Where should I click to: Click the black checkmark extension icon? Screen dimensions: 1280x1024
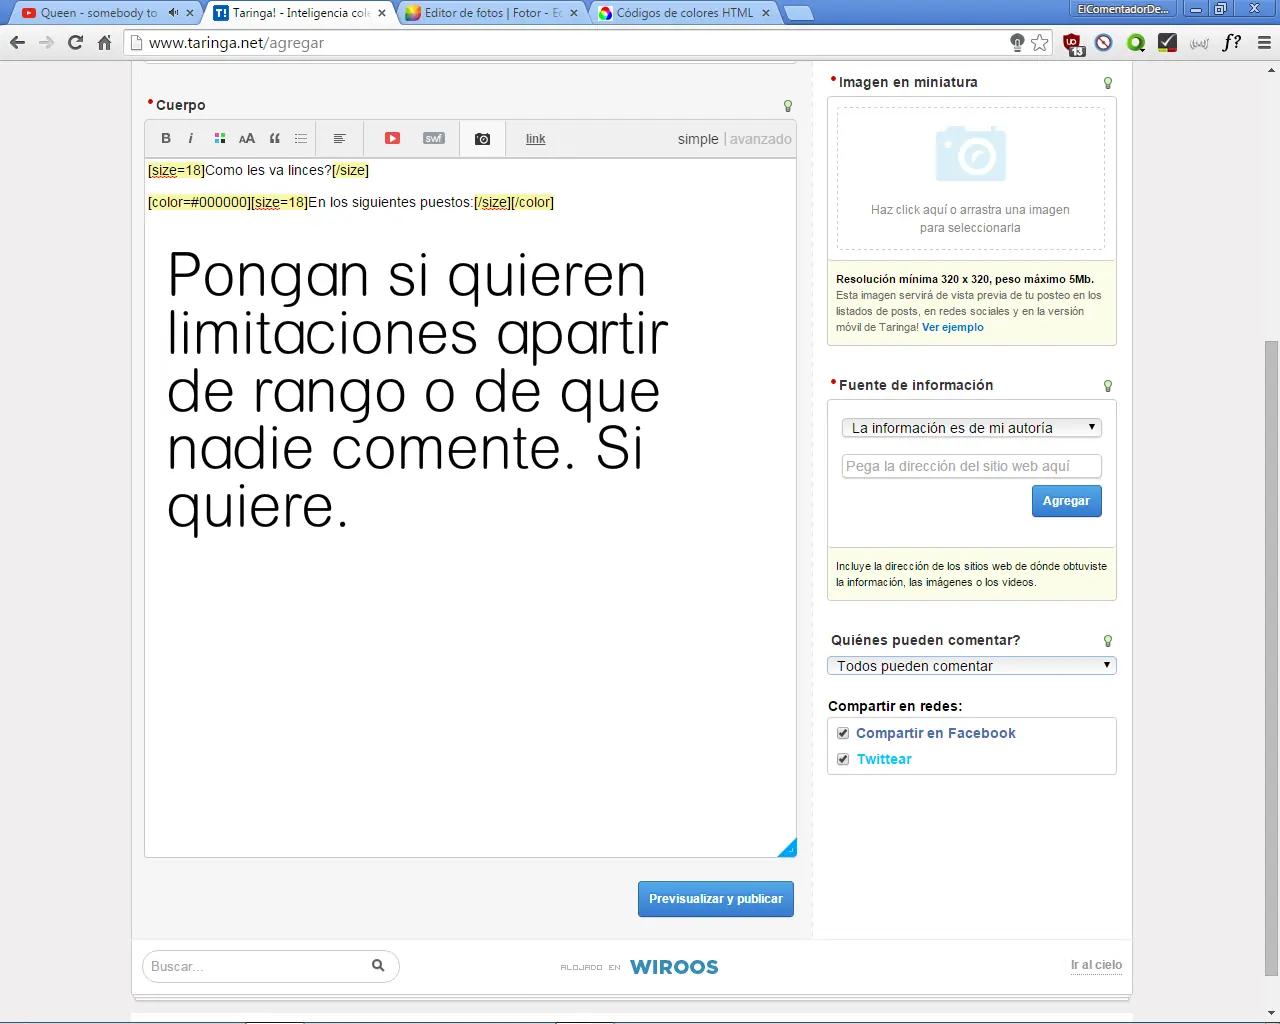click(x=1167, y=42)
